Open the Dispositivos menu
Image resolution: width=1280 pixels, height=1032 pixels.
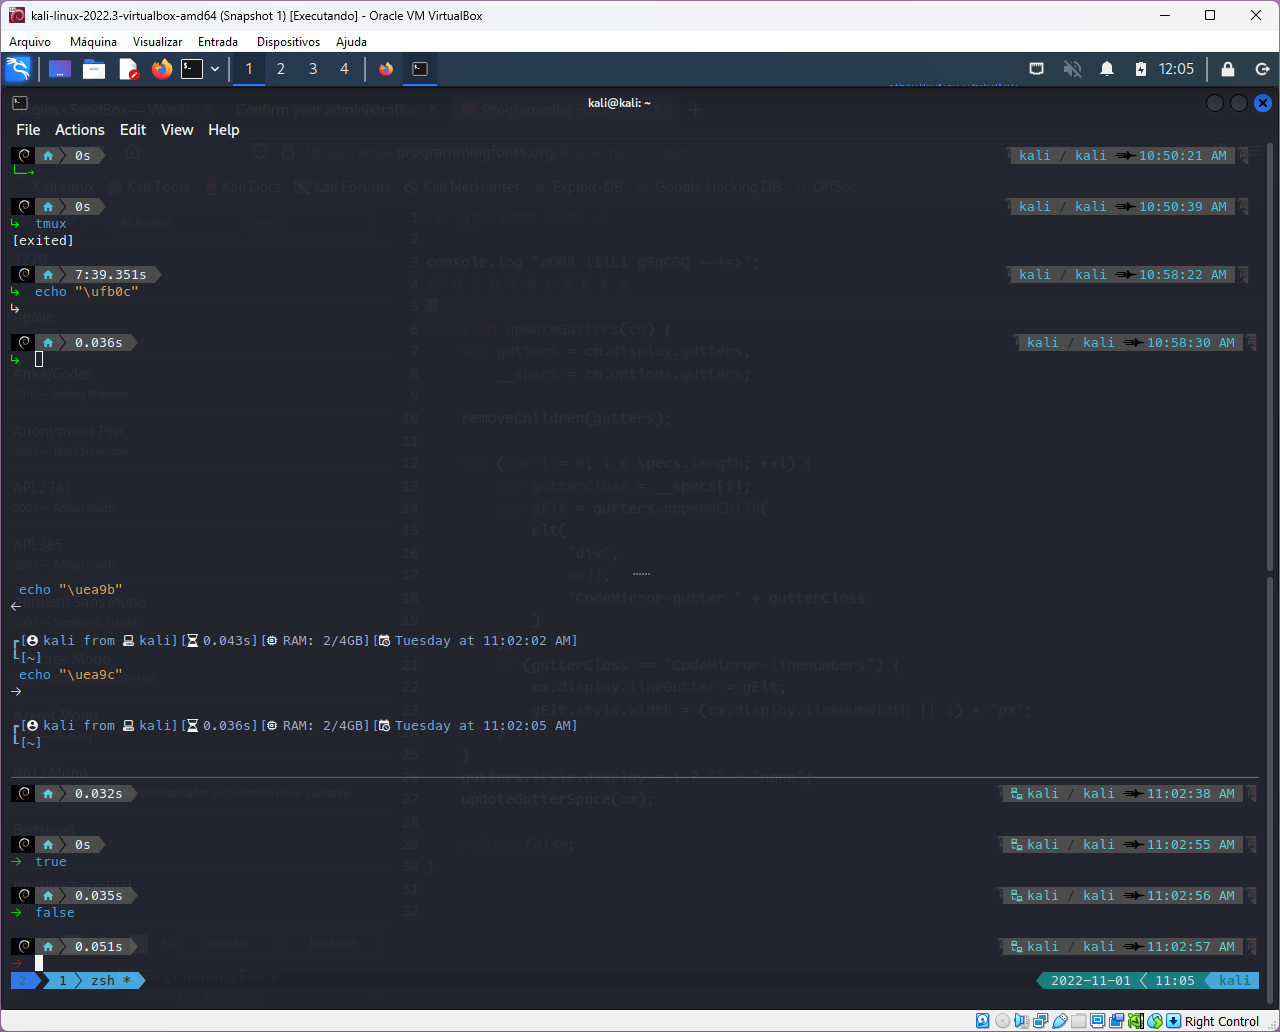click(x=288, y=42)
